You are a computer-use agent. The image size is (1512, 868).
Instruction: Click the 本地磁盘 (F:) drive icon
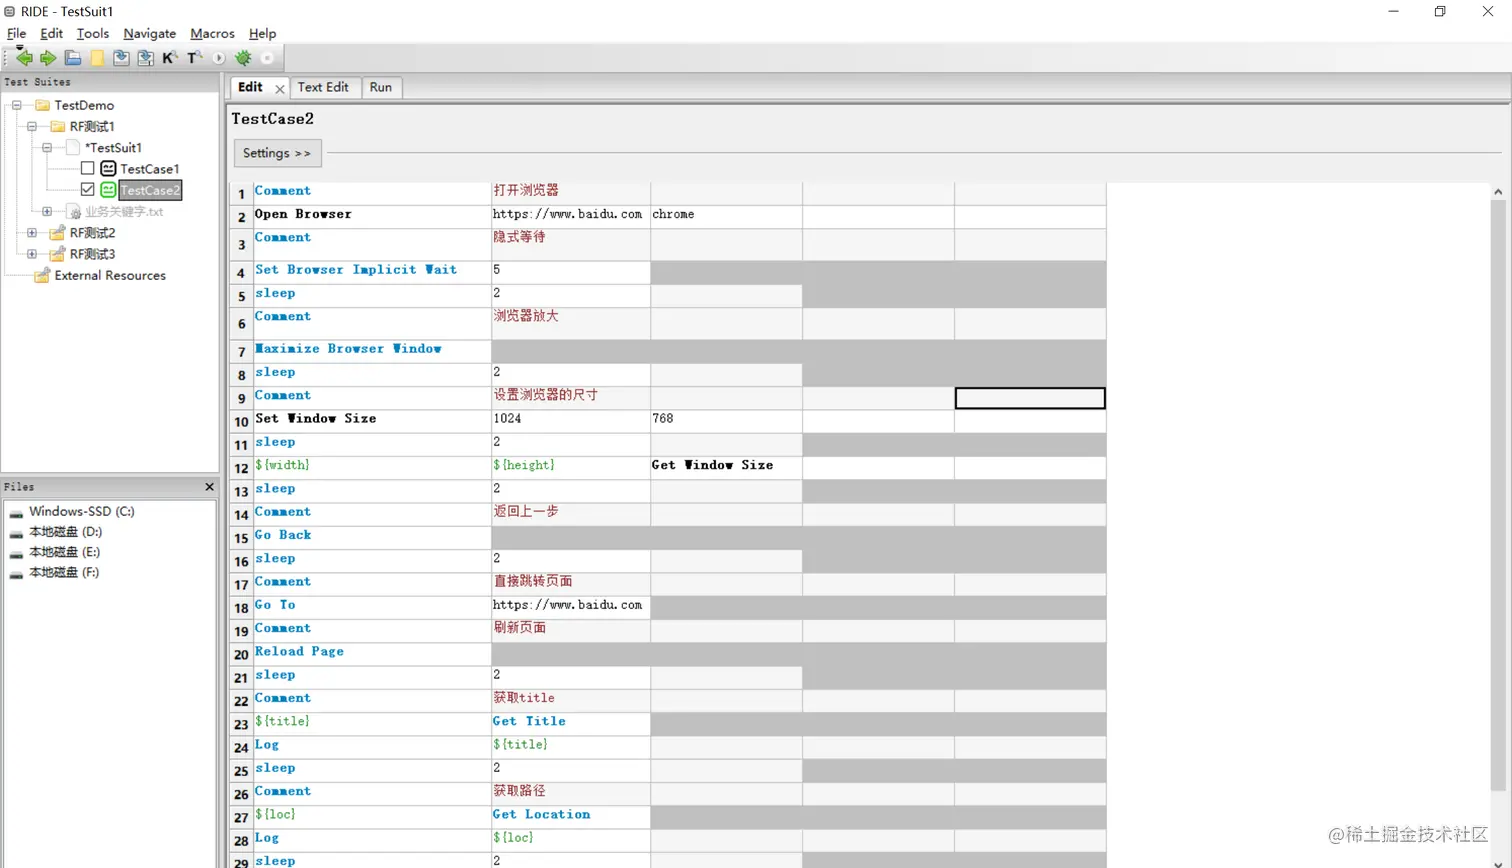point(16,574)
